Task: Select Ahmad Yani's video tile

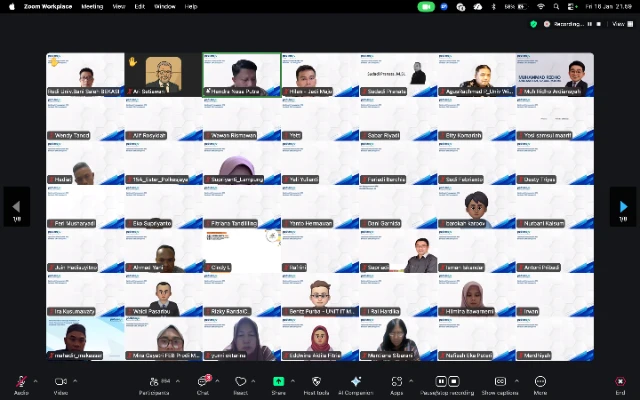Action: coord(163,251)
